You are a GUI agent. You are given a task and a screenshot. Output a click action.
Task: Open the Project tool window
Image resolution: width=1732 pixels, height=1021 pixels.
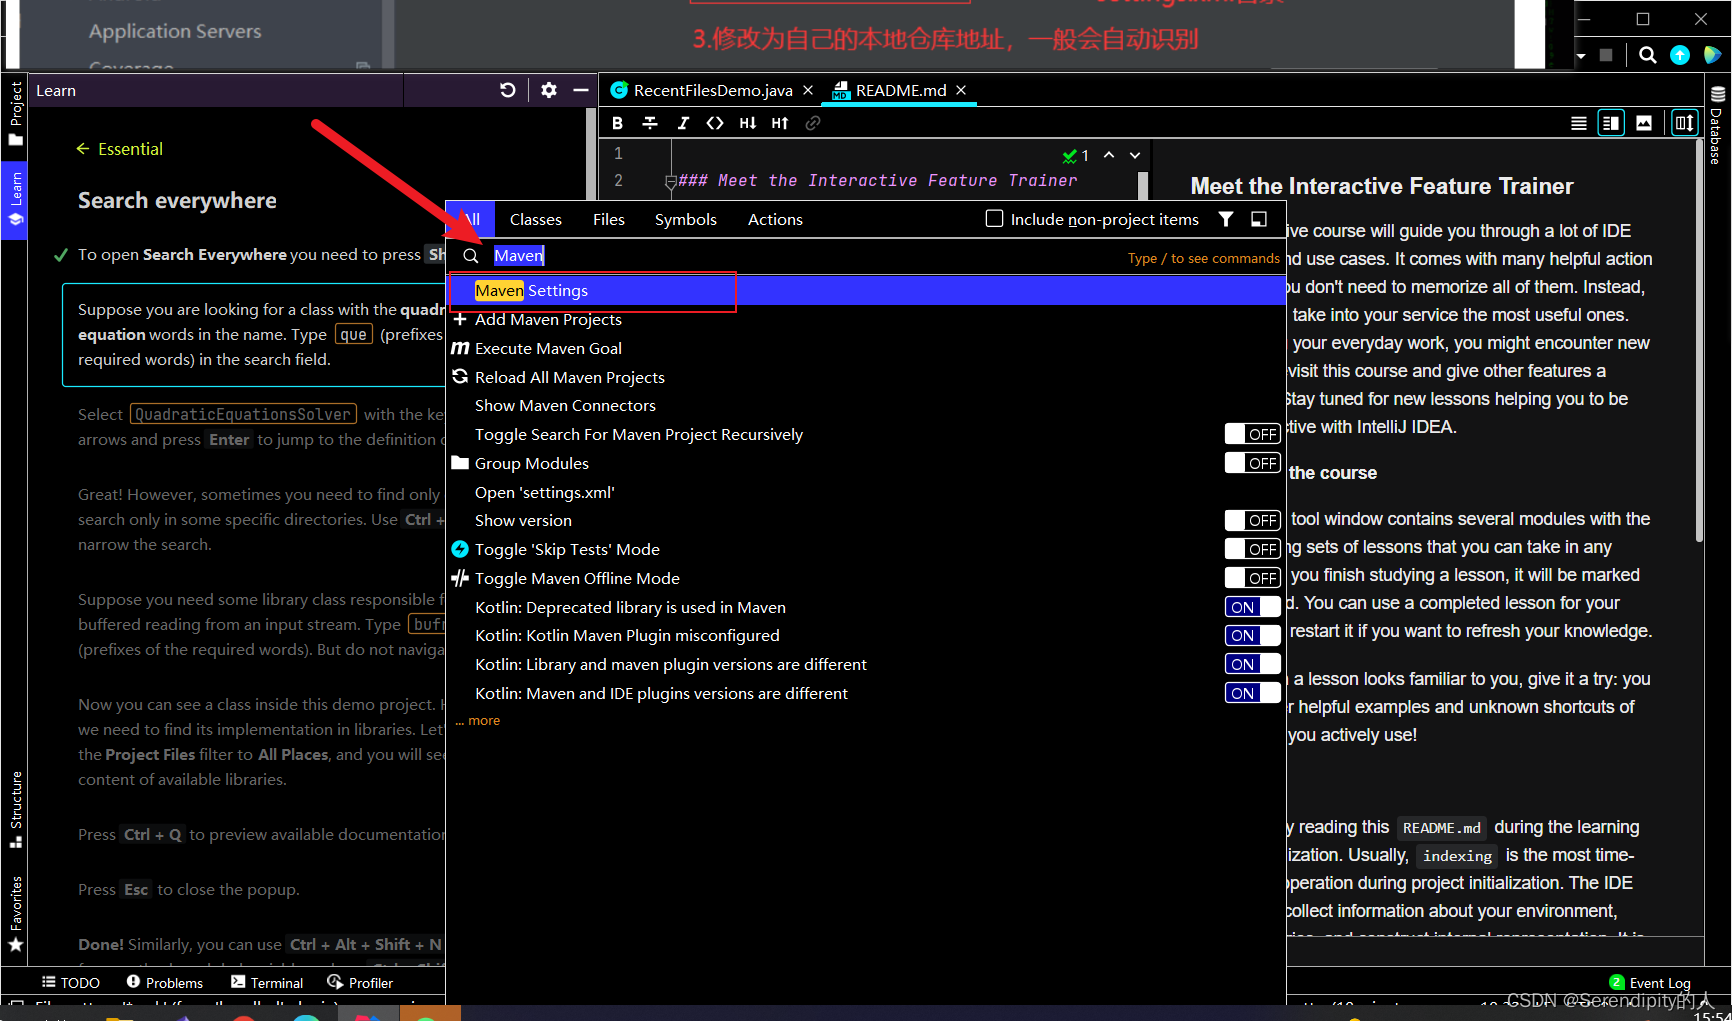pyautogui.click(x=15, y=113)
